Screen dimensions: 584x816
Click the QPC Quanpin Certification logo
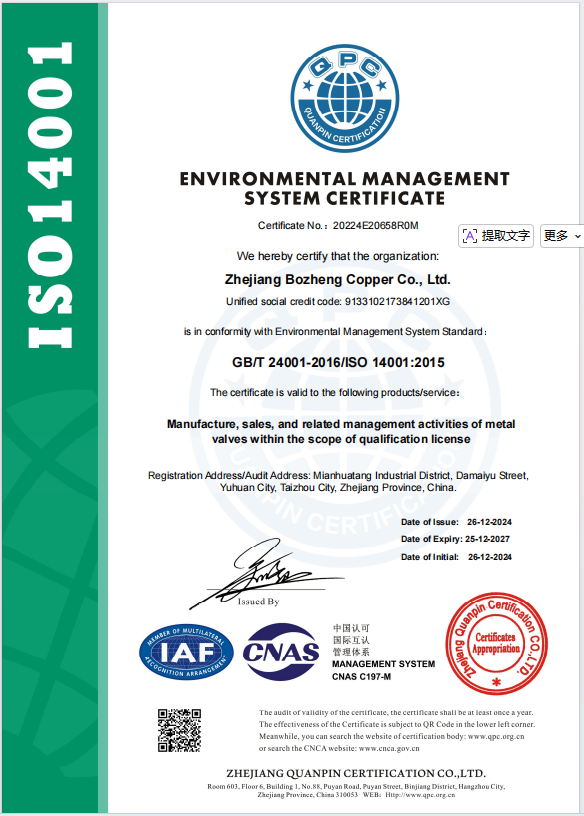(x=345, y=98)
